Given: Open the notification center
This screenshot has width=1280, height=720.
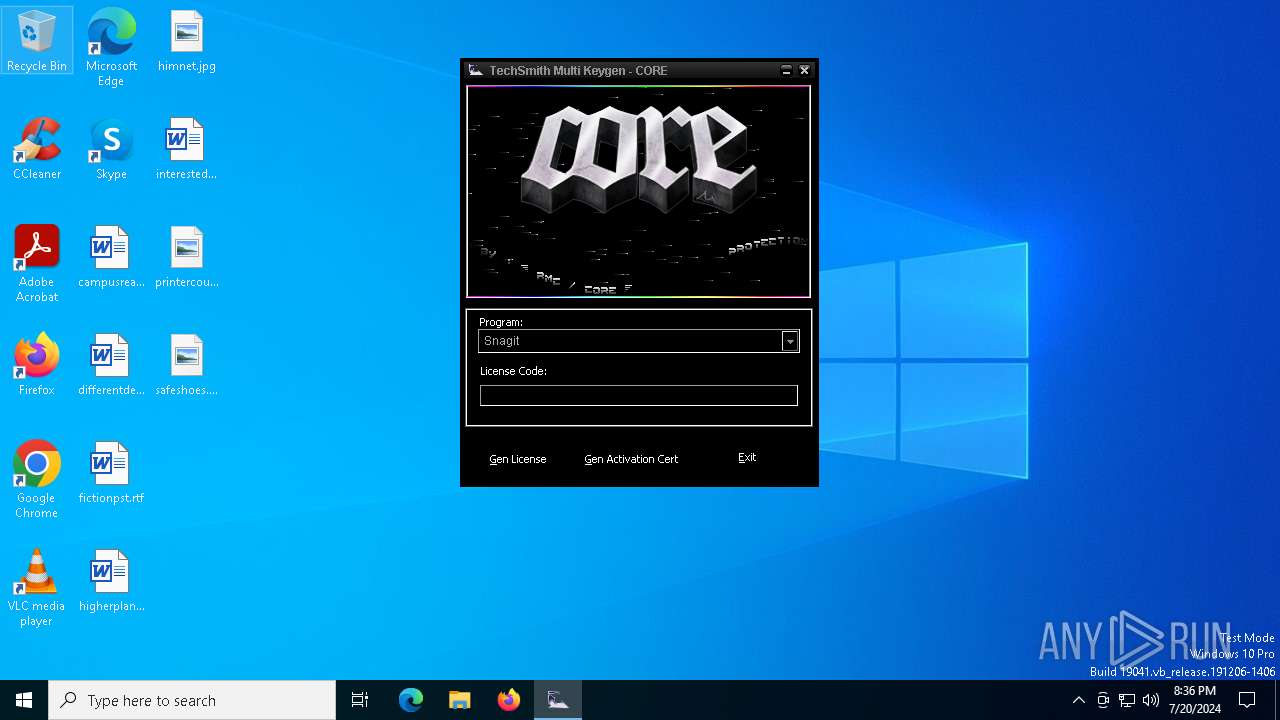Looking at the screenshot, I should 1247,700.
